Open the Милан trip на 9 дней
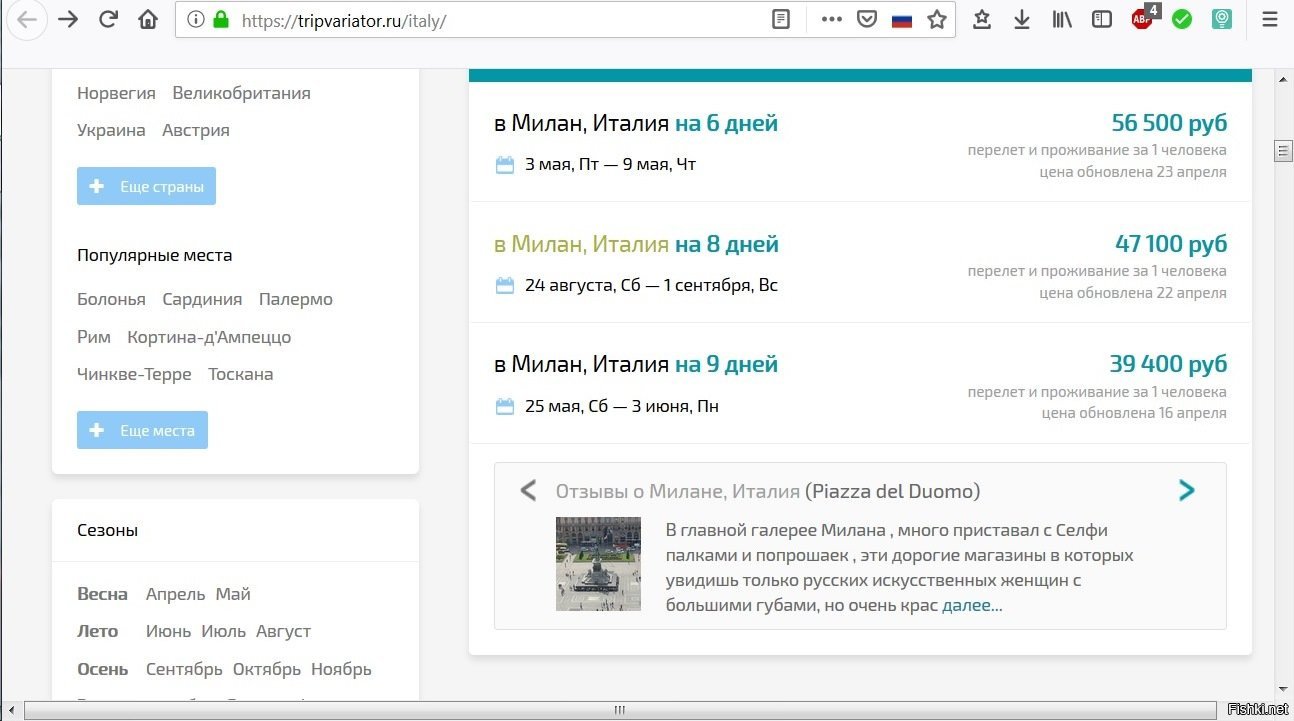The height and width of the screenshot is (721, 1294). point(636,364)
